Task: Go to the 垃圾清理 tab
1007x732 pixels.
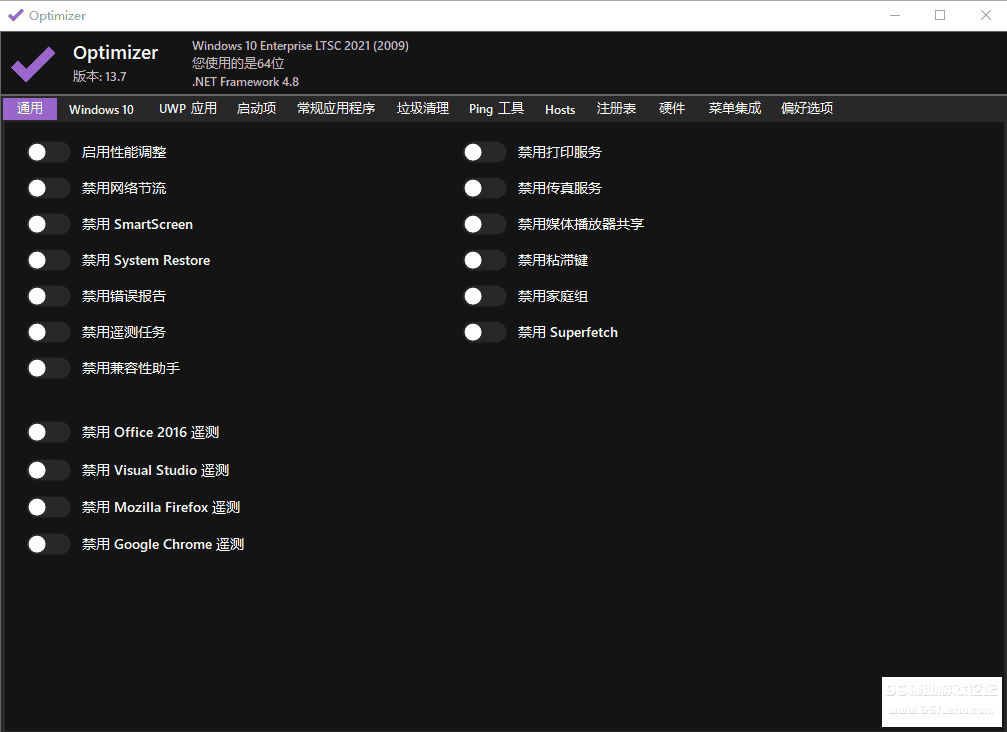Action: pyautogui.click(x=422, y=109)
